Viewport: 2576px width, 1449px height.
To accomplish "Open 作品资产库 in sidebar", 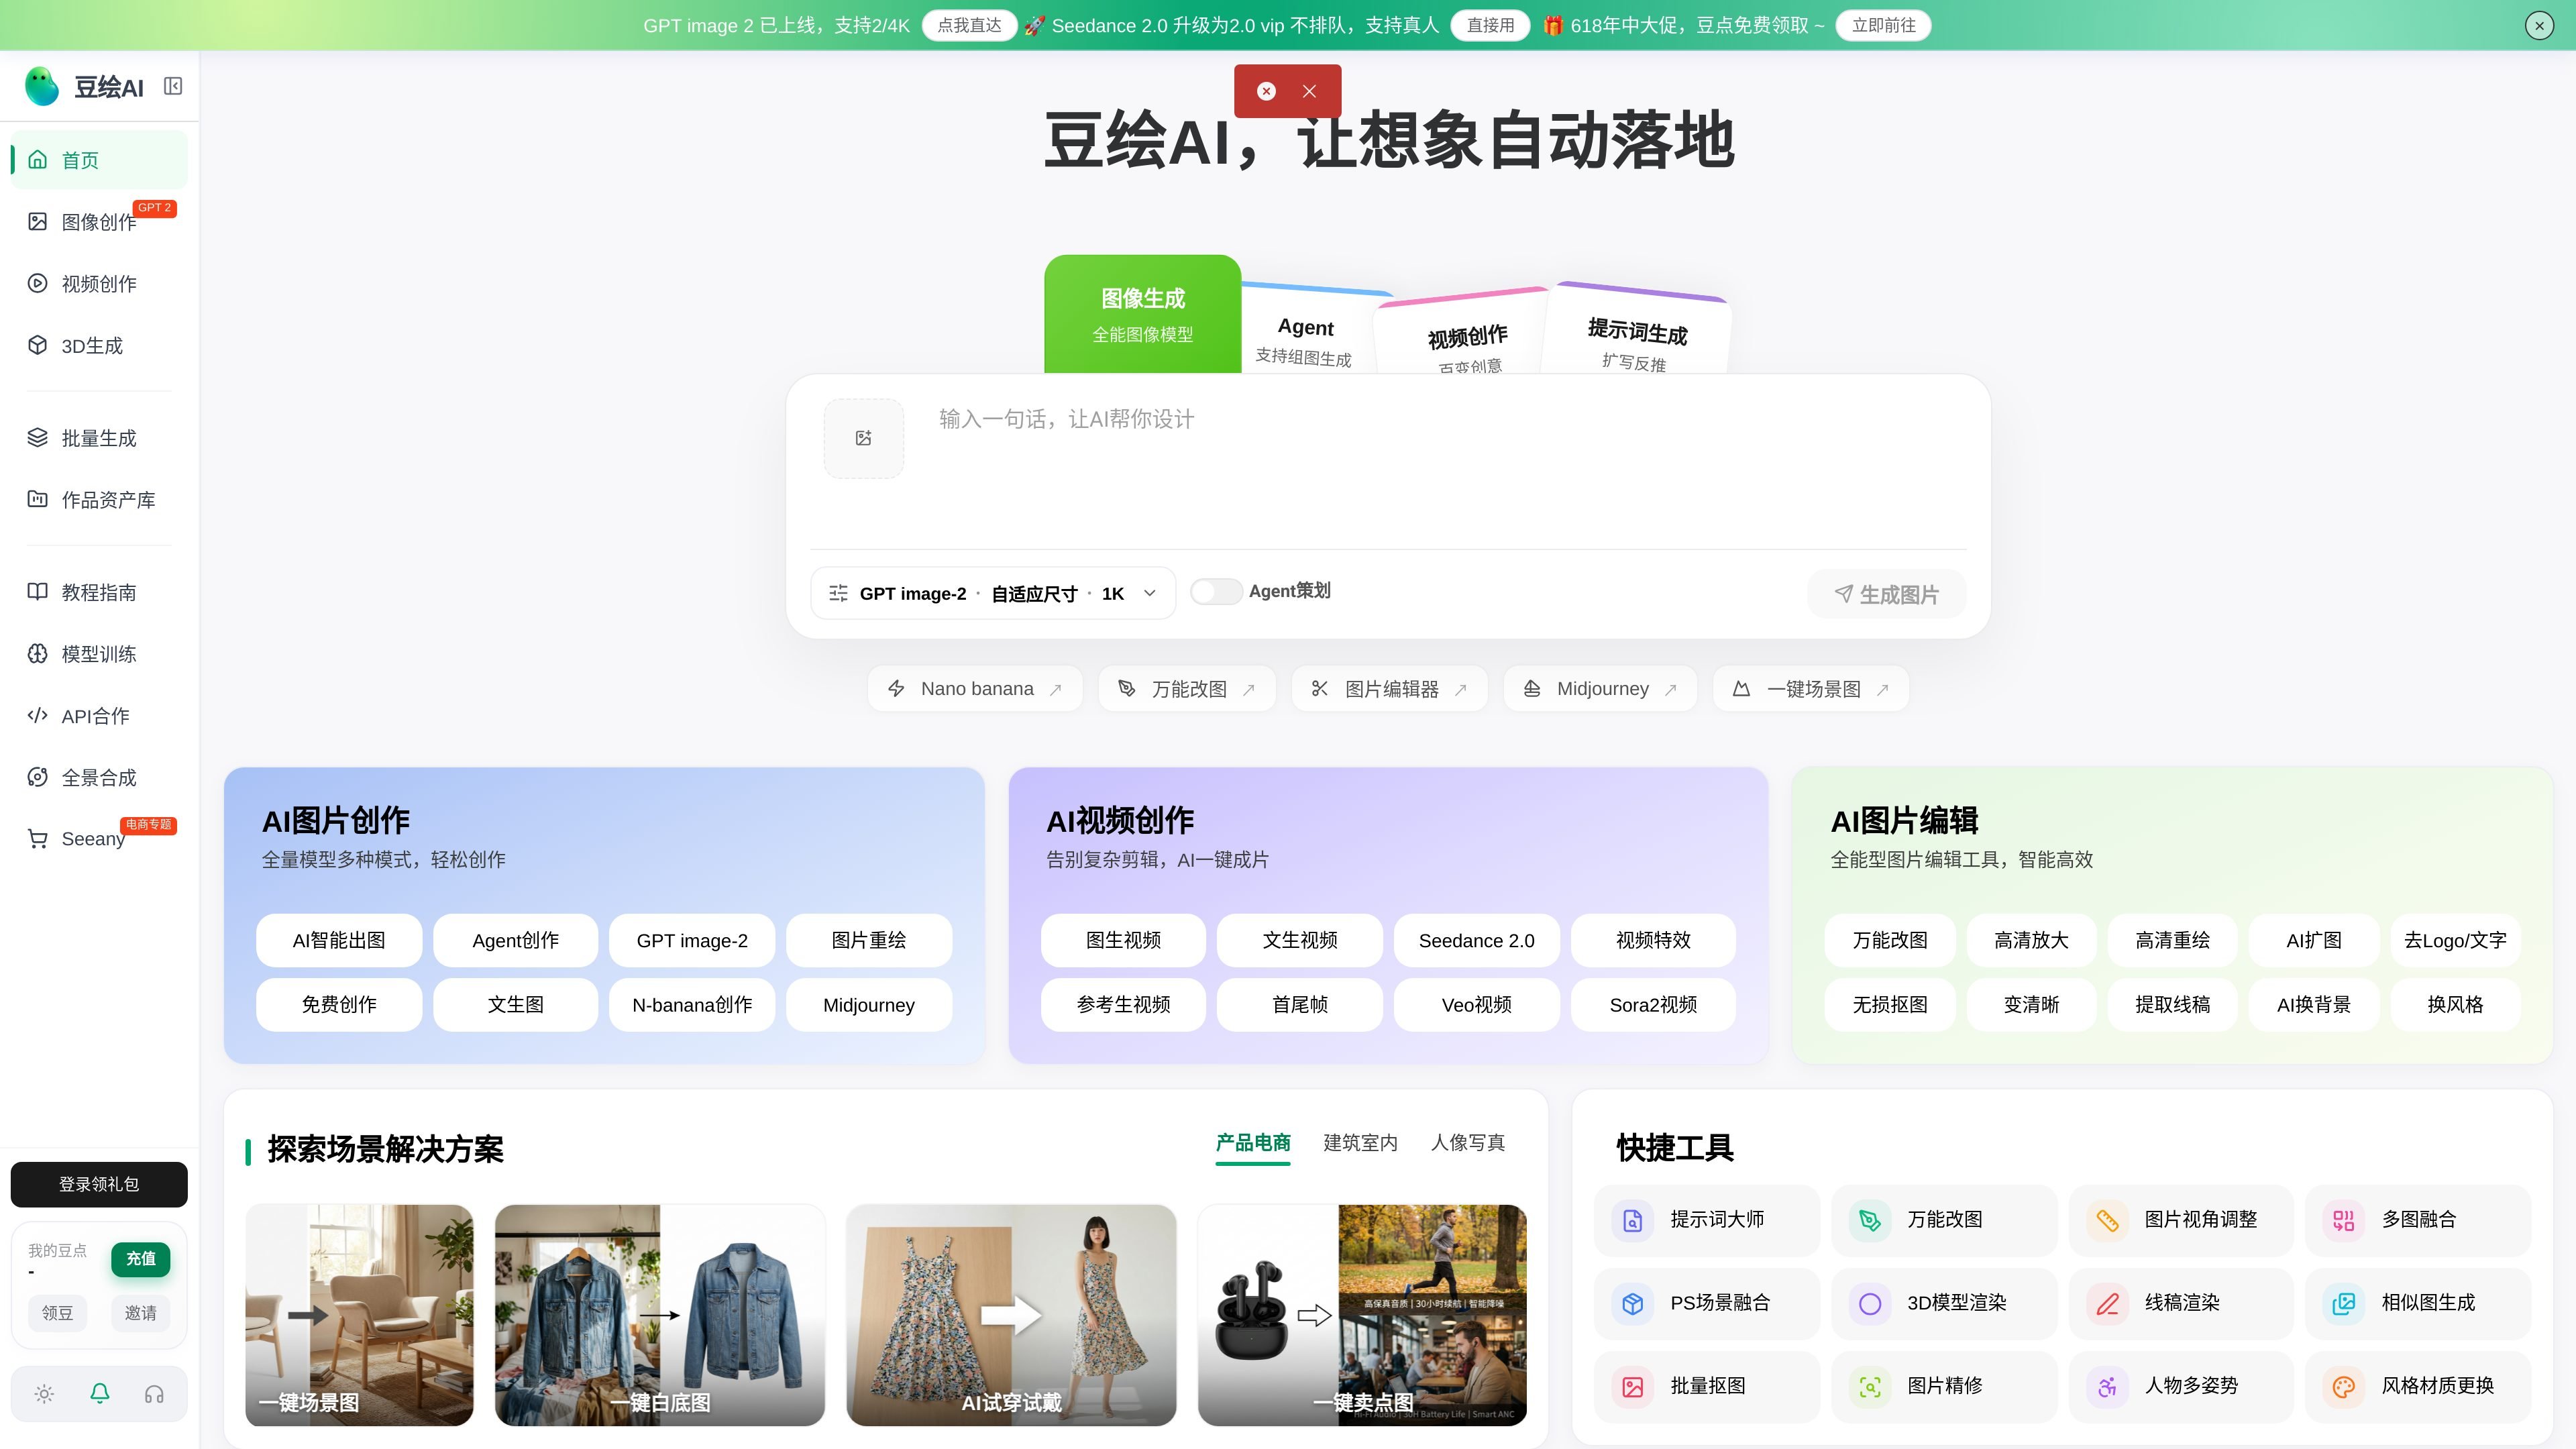I will tap(99, 500).
